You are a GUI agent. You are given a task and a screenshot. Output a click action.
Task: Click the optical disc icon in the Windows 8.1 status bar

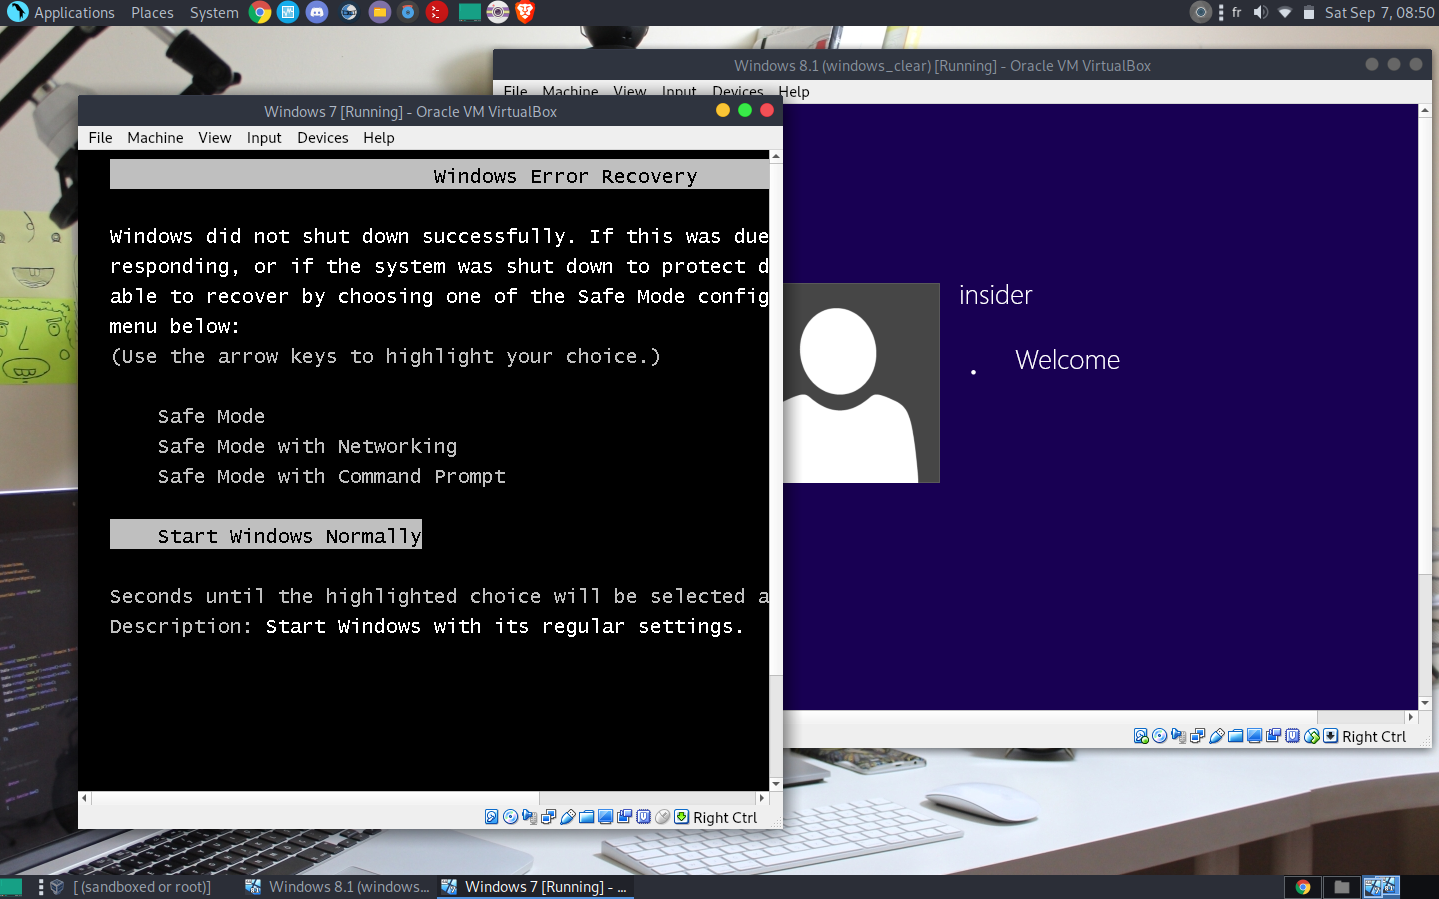[1159, 736]
